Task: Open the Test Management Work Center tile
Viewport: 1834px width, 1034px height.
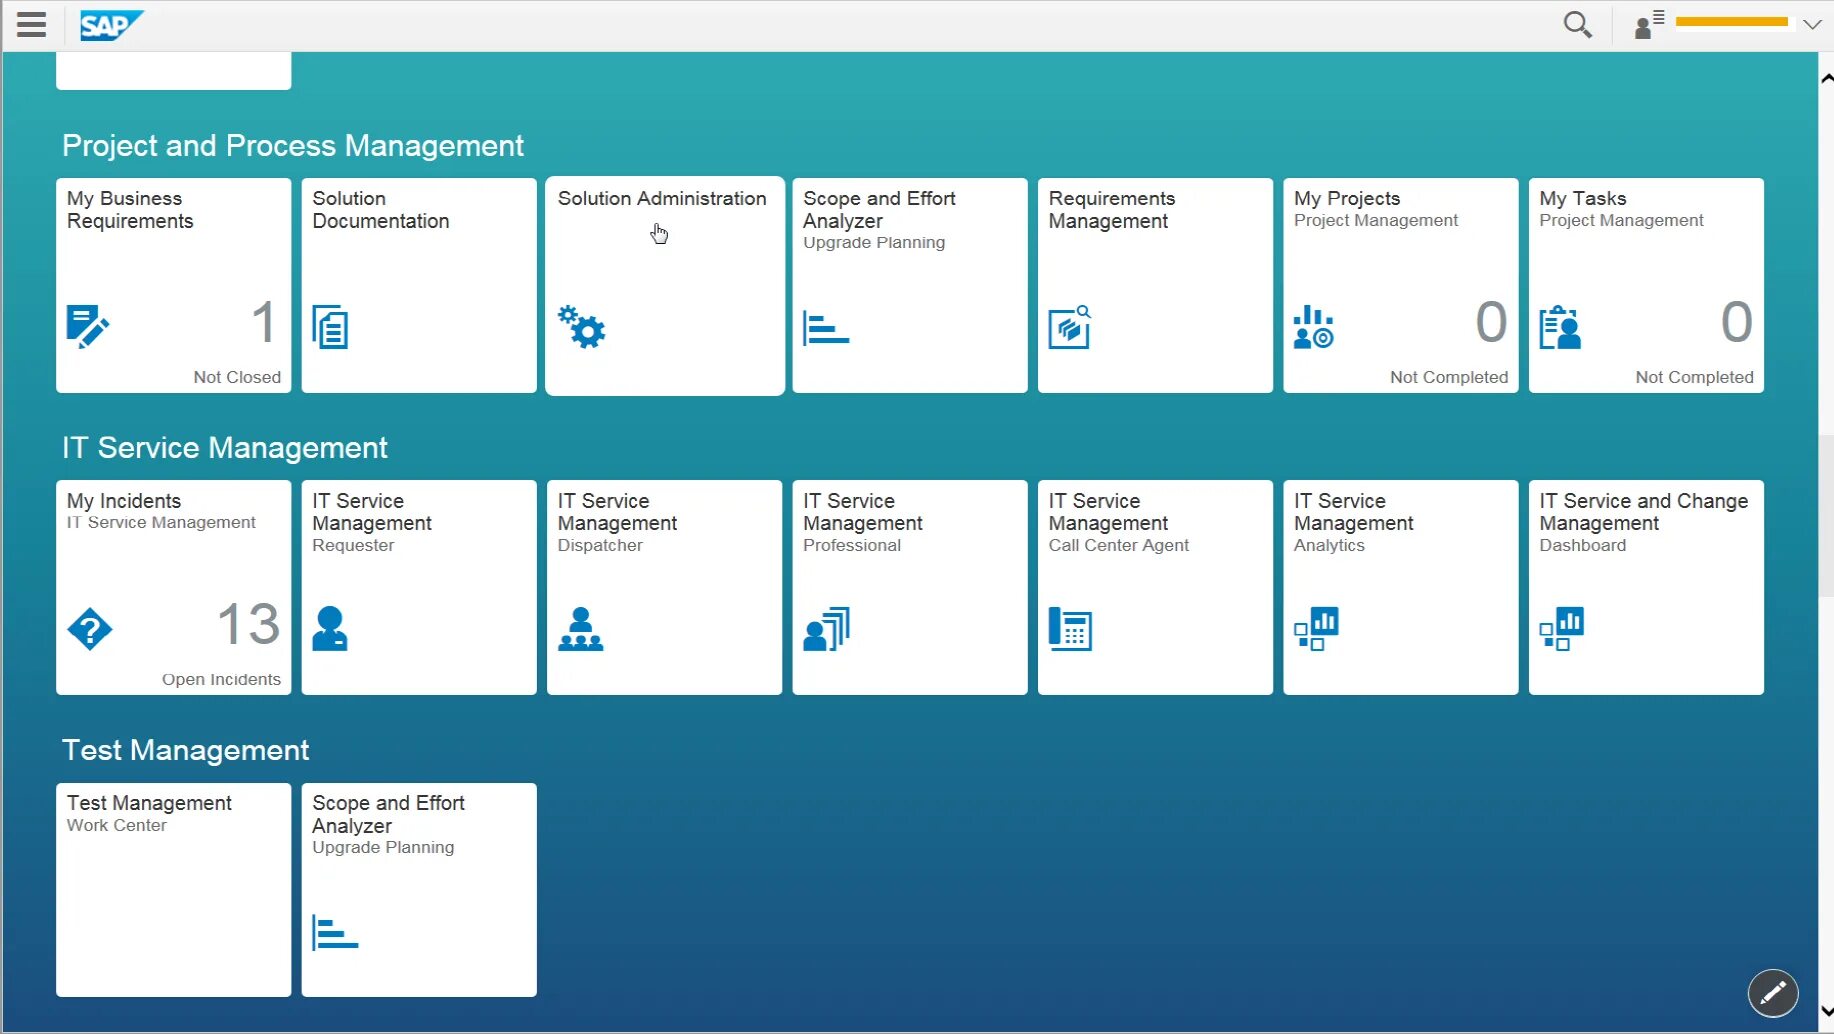Action: tap(174, 889)
